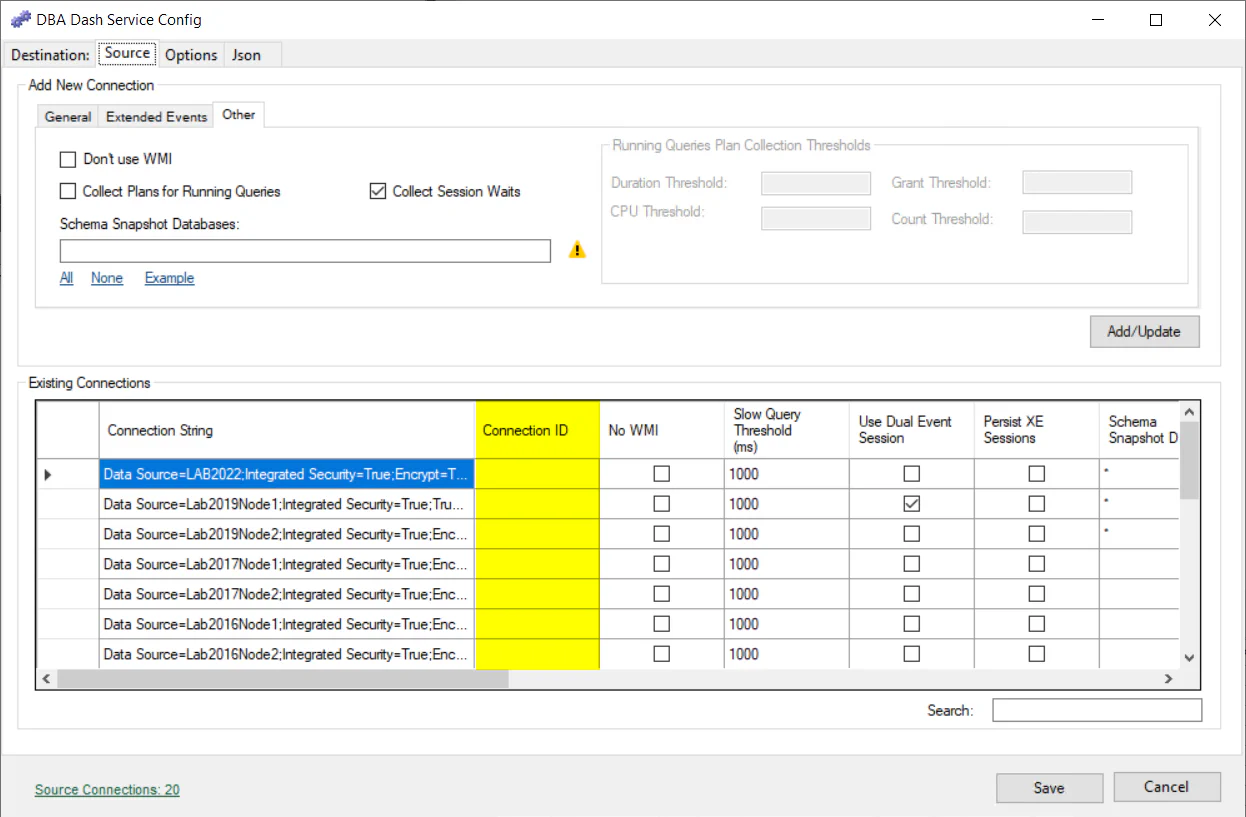Toggle Persist XE Sessions for LAB2022 row
Screen dimensions: 1246x817
coord(1036,474)
